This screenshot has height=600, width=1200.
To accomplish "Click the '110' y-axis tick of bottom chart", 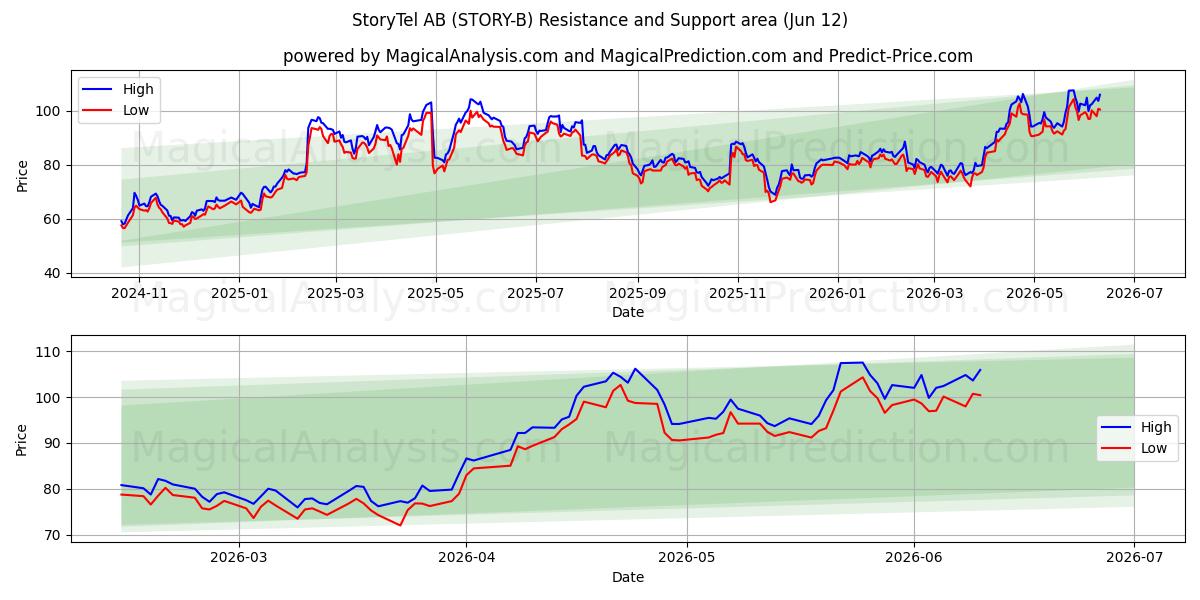I will (50, 352).
